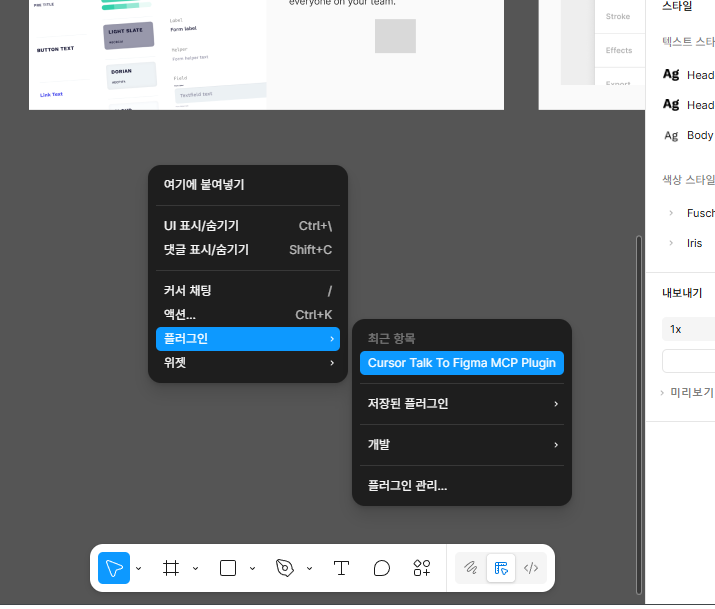Expand 저장된 플러그인 submenu

pos(461,404)
